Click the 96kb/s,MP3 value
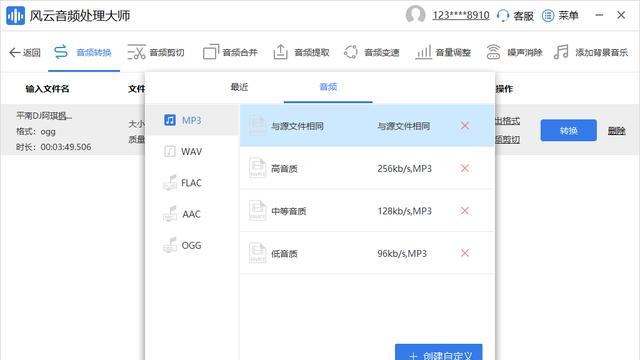The width and height of the screenshot is (640, 360). tap(402, 253)
